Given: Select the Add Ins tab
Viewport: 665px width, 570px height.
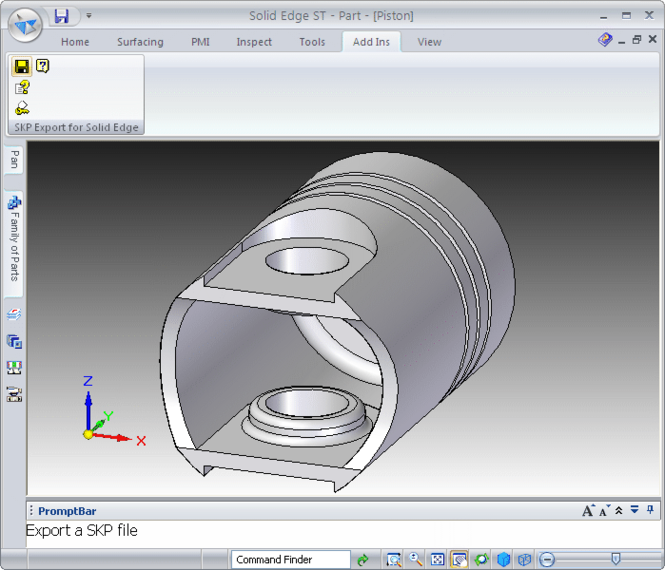Looking at the screenshot, I should [x=371, y=42].
